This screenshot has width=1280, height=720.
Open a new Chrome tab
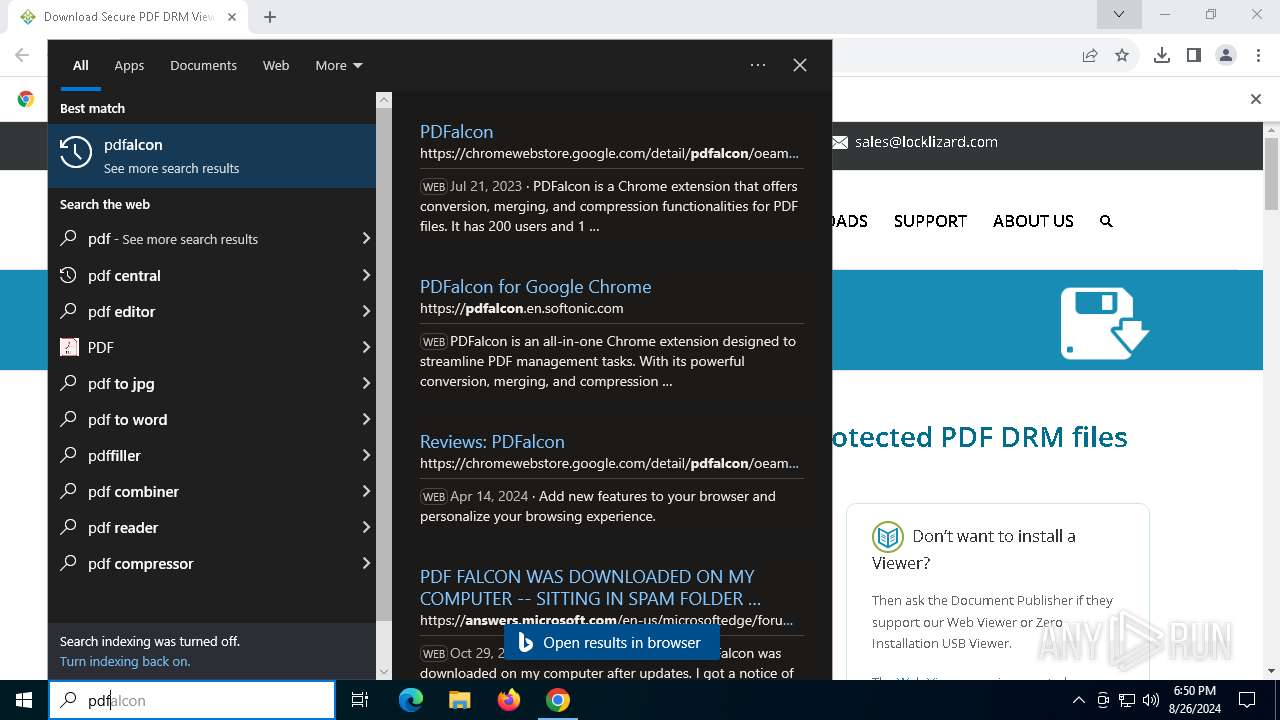[x=270, y=16]
